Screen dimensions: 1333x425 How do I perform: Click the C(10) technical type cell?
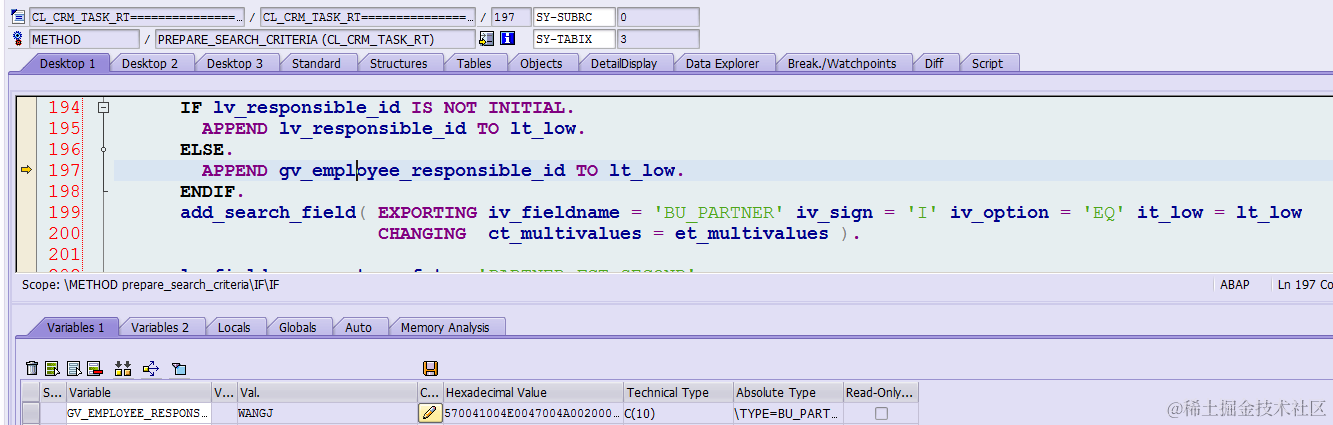coord(678,413)
